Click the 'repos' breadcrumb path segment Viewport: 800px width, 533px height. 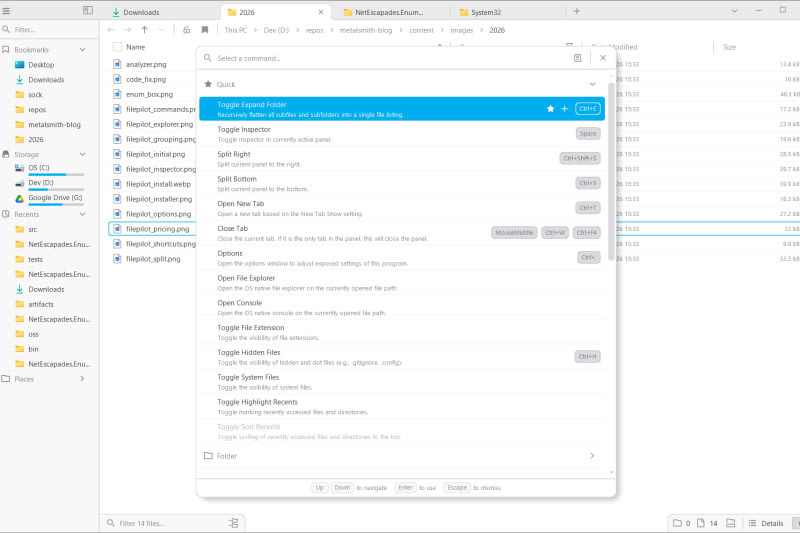click(x=315, y=30)
